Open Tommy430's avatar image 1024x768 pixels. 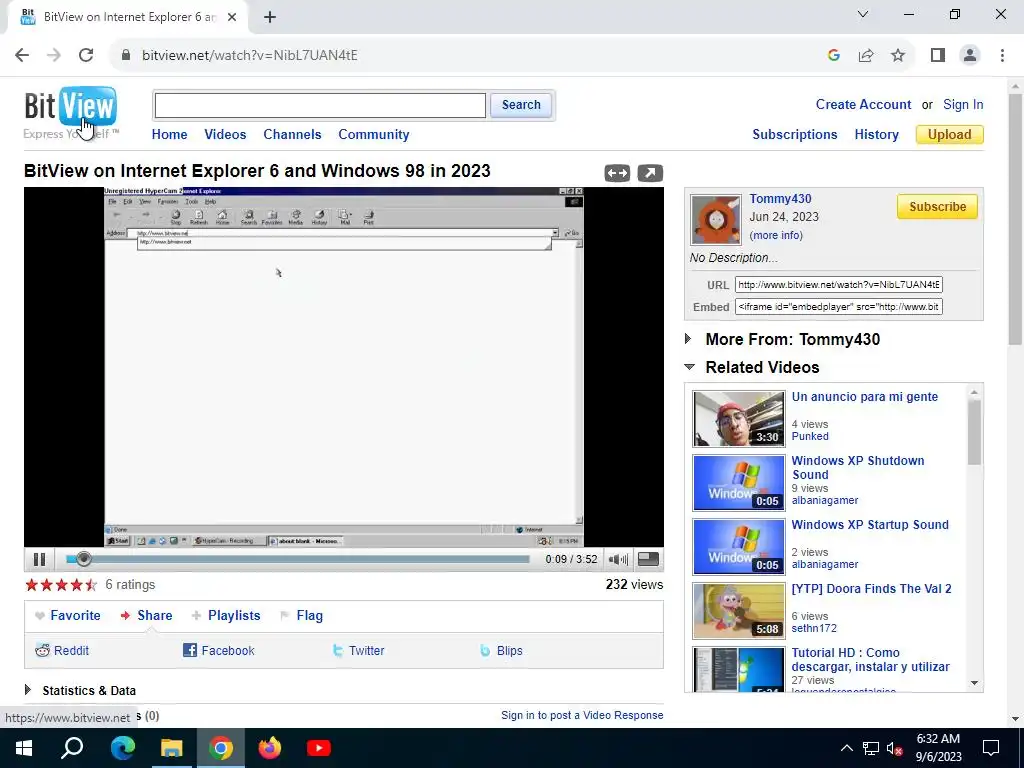pyautogui.click(x=716, y=219)
